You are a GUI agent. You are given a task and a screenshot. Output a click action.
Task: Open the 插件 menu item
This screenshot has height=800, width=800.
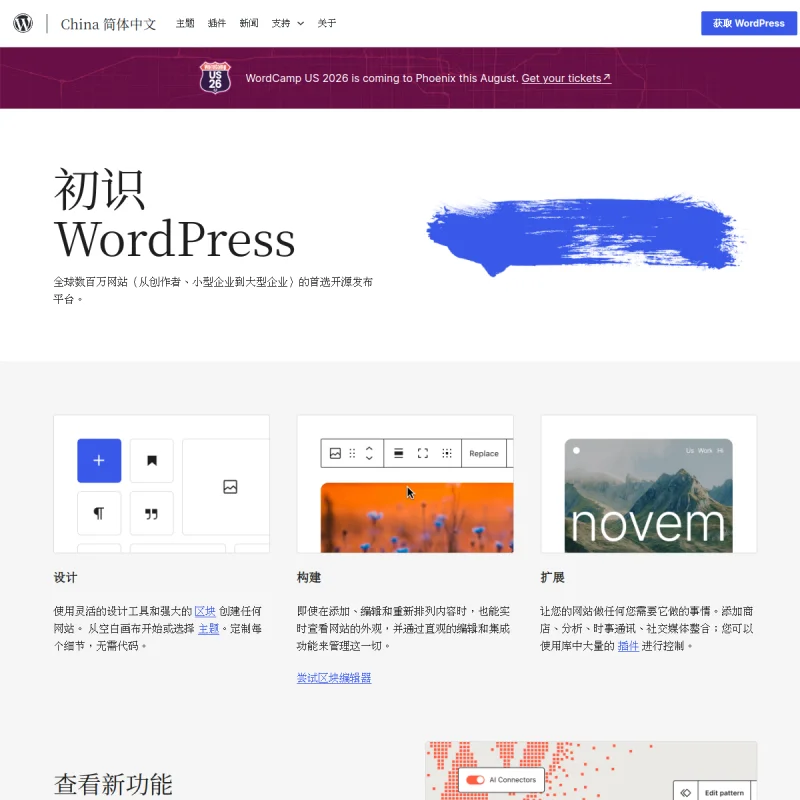(x=217, y=23)
